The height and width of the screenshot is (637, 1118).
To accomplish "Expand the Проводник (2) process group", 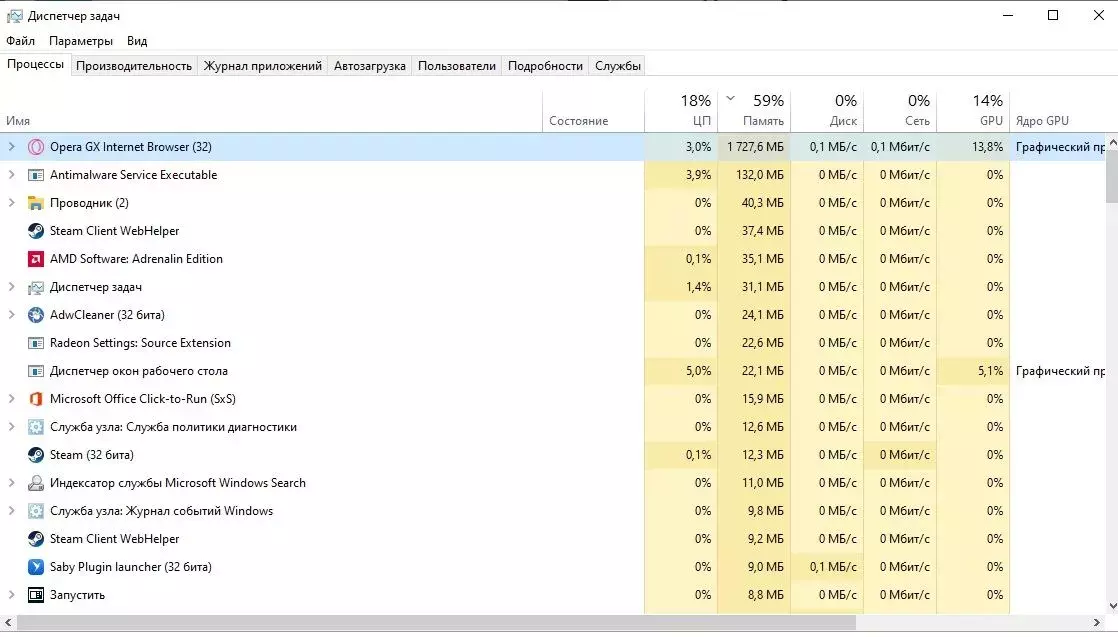I will 11,203.
